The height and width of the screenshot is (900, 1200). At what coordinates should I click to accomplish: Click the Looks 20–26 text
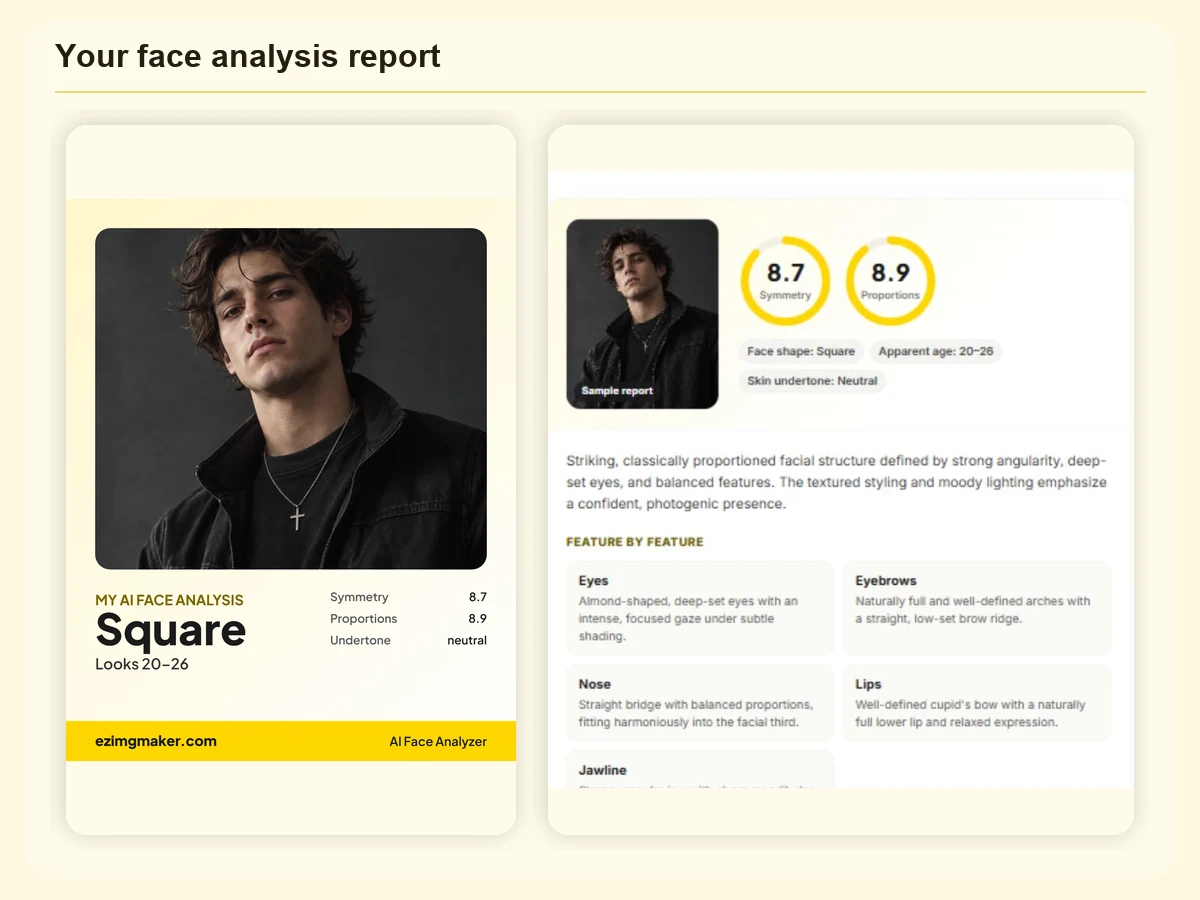(142, 664)
